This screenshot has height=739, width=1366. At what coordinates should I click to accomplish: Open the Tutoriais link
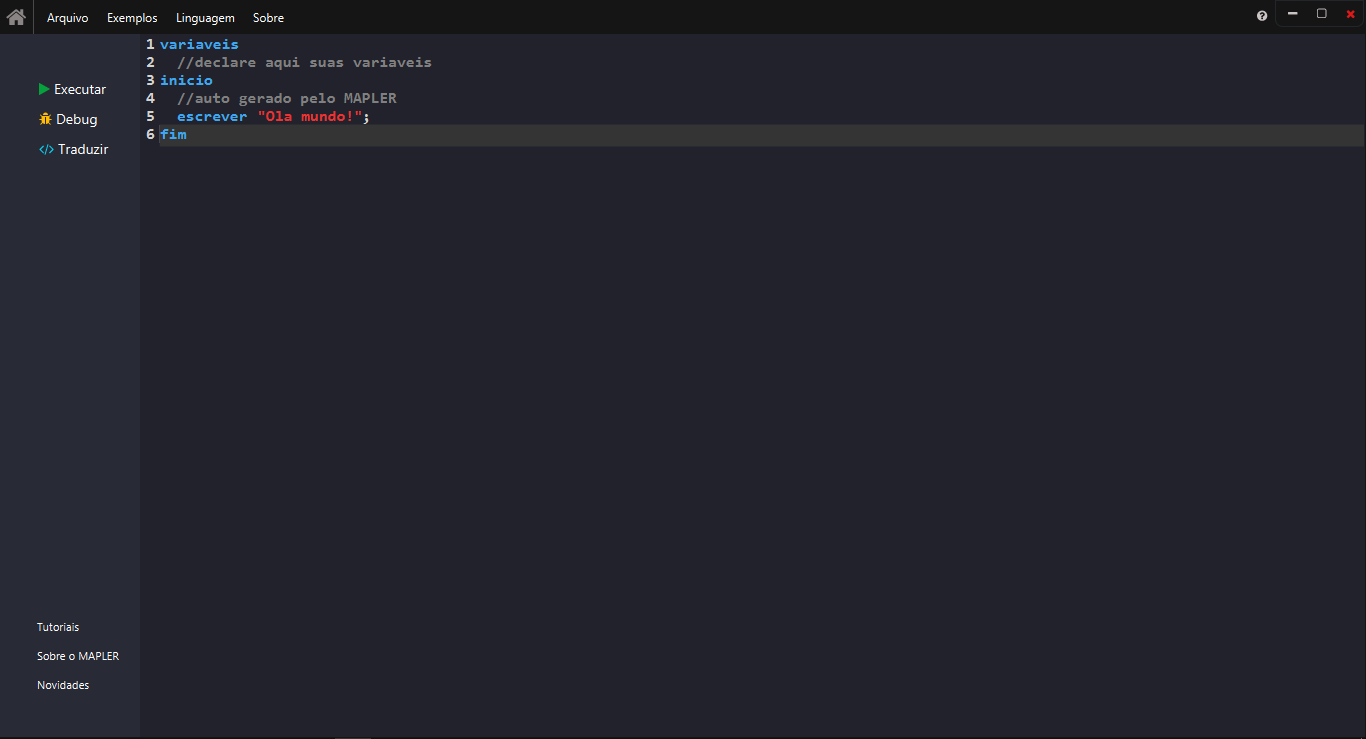tap(58, 627)
